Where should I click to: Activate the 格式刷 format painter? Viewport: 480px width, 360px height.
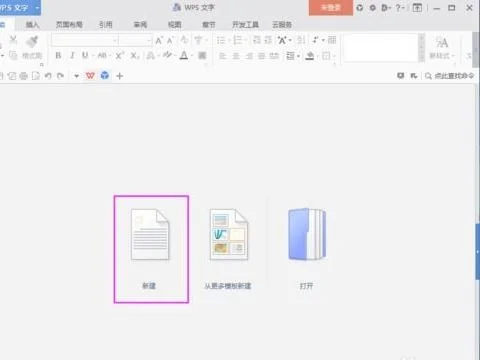pos(32,48)
